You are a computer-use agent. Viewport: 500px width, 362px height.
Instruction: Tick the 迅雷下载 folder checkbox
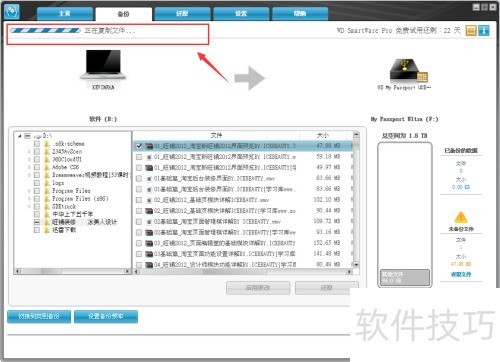(x=37, y=230)
